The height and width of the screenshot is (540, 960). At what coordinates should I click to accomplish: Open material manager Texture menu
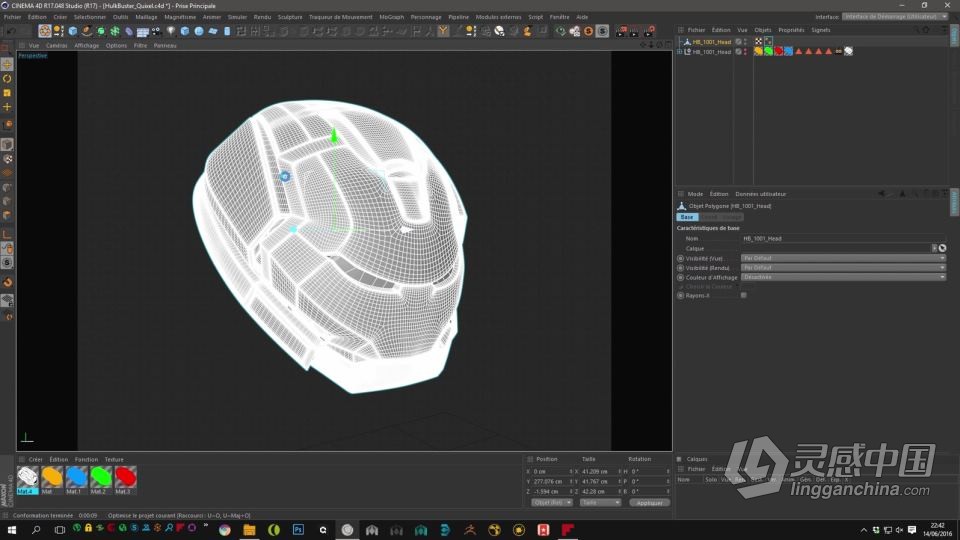click(114, 459)
